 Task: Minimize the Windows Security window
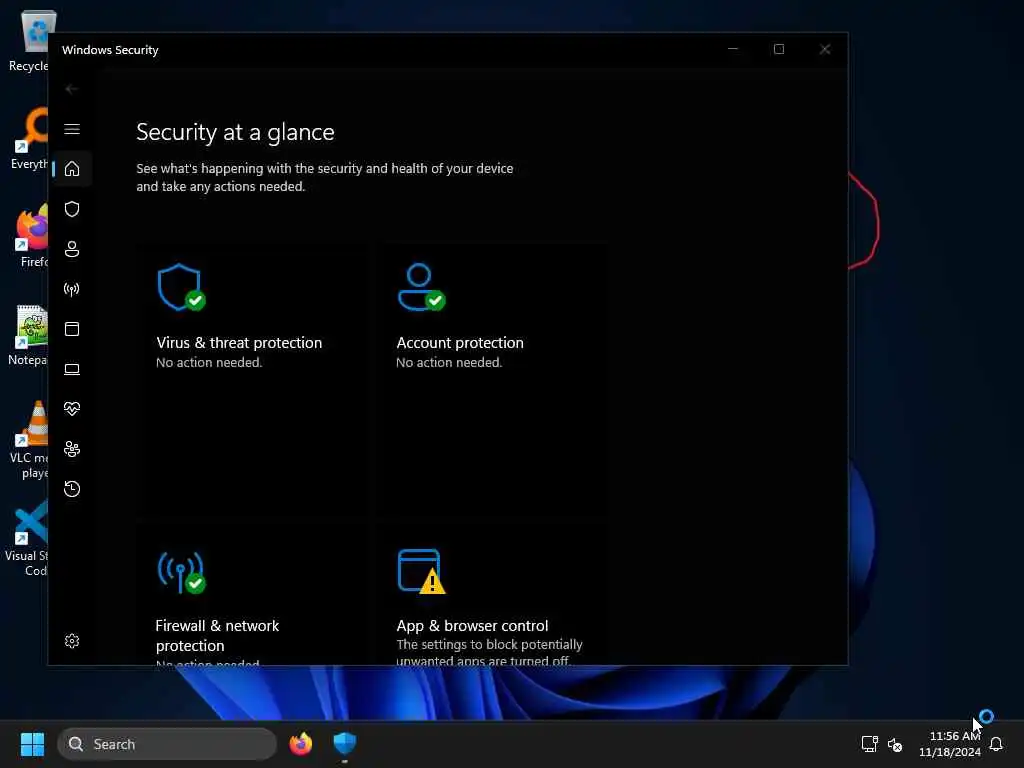click(x=733, y=49)
